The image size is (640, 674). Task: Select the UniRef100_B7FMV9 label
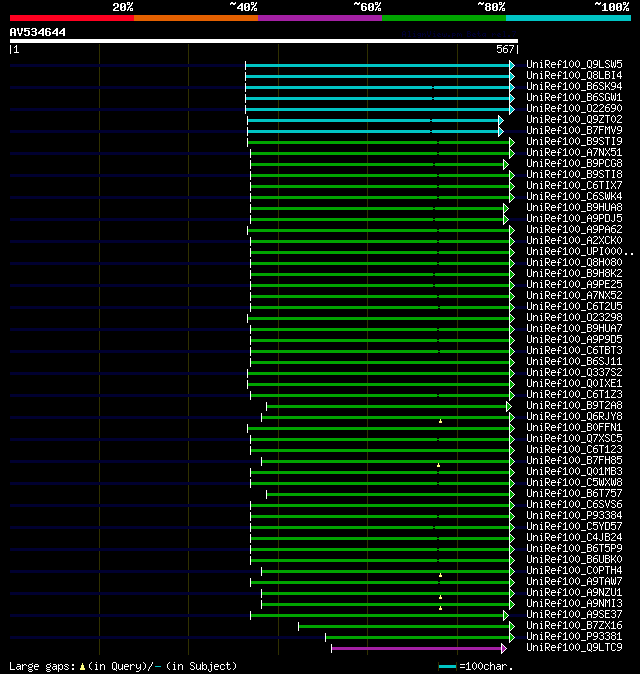[574, 130]
